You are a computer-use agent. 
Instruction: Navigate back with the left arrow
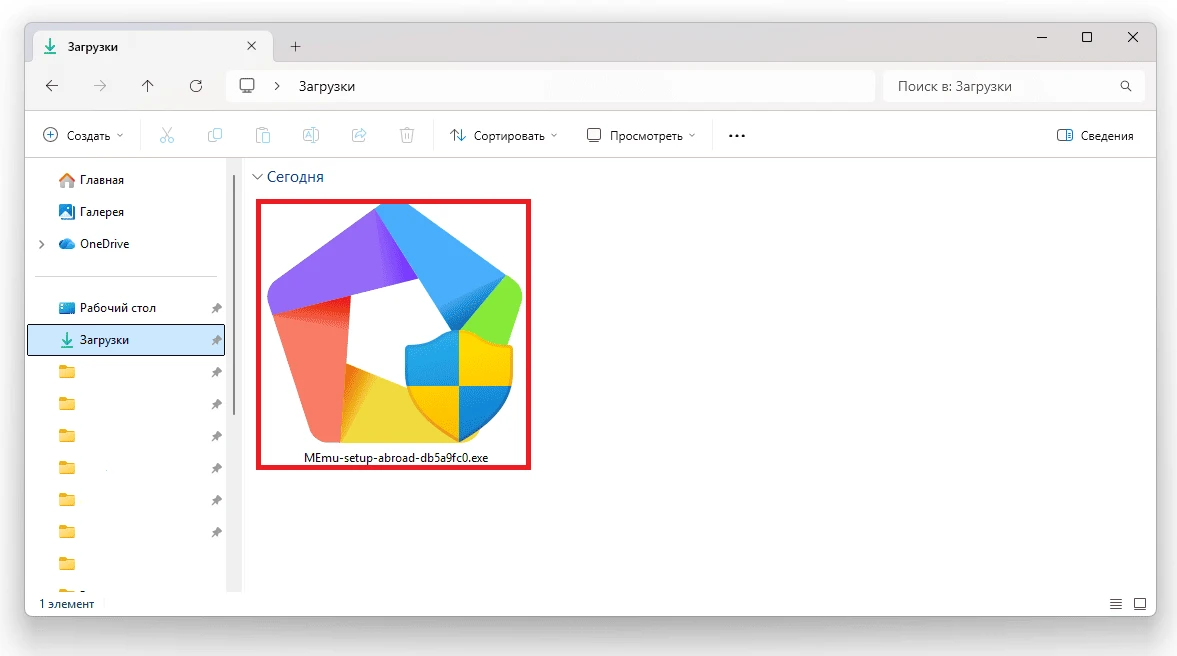(52, 86)
